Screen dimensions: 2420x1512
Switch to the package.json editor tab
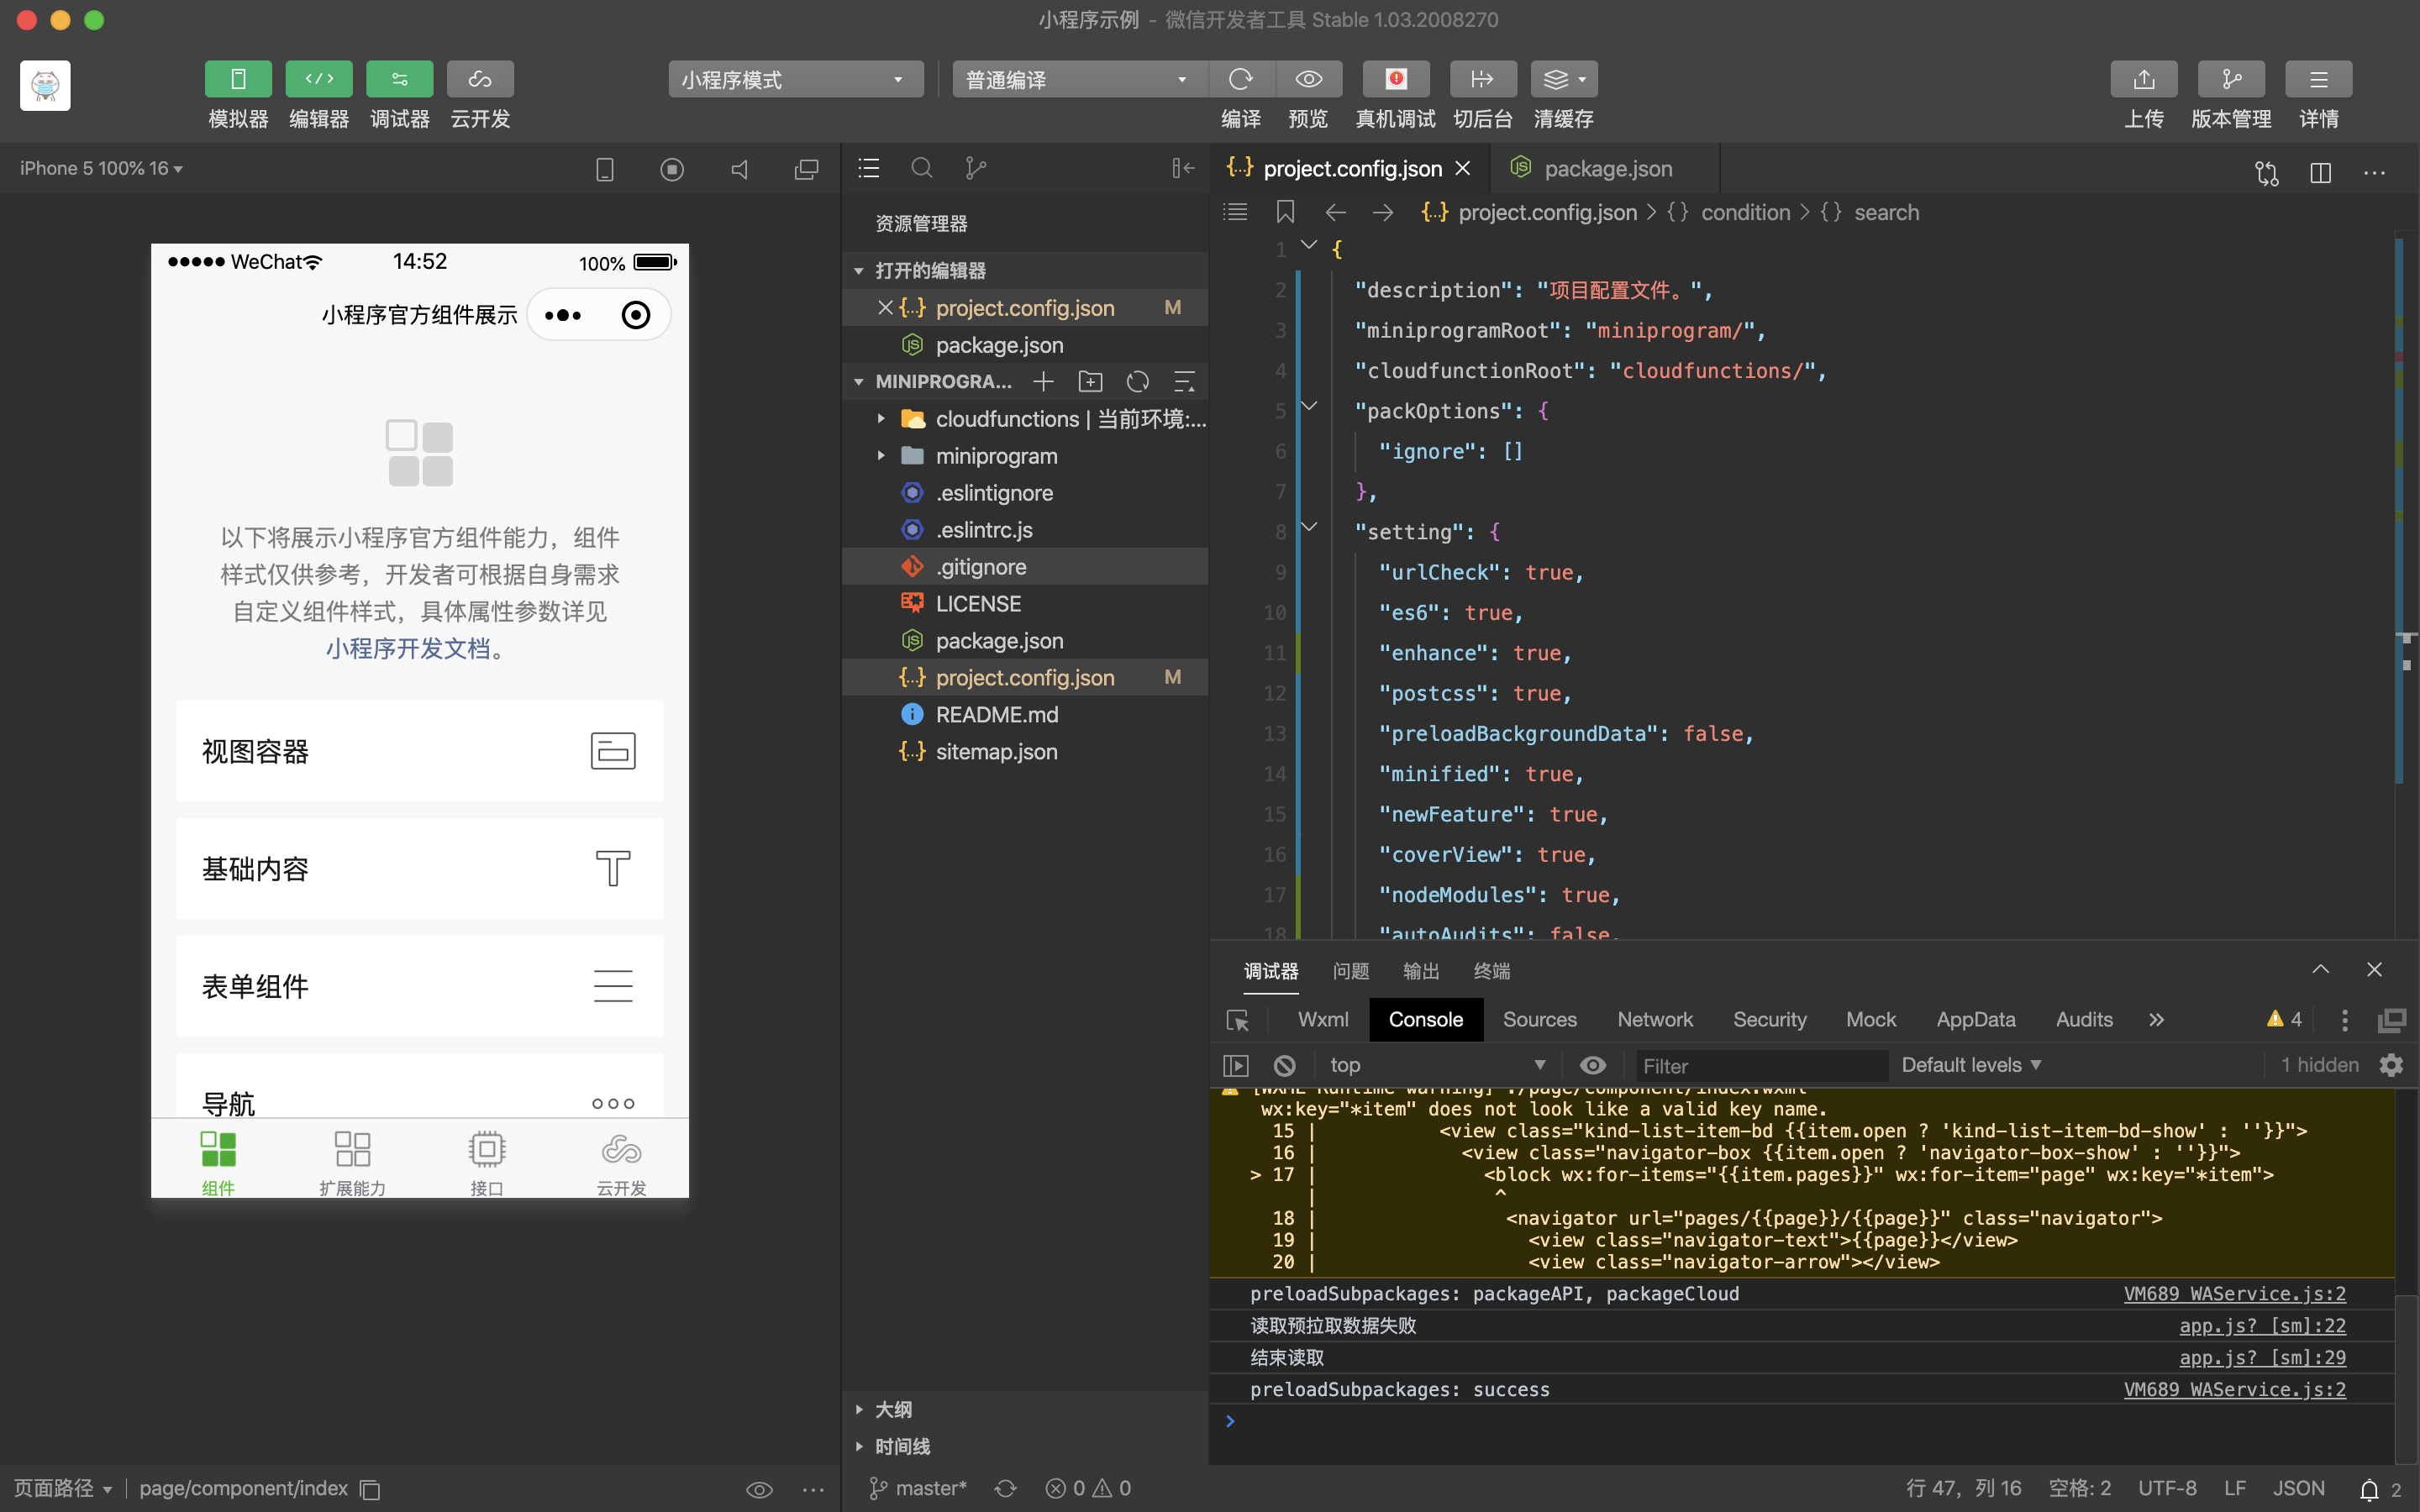1606,168
